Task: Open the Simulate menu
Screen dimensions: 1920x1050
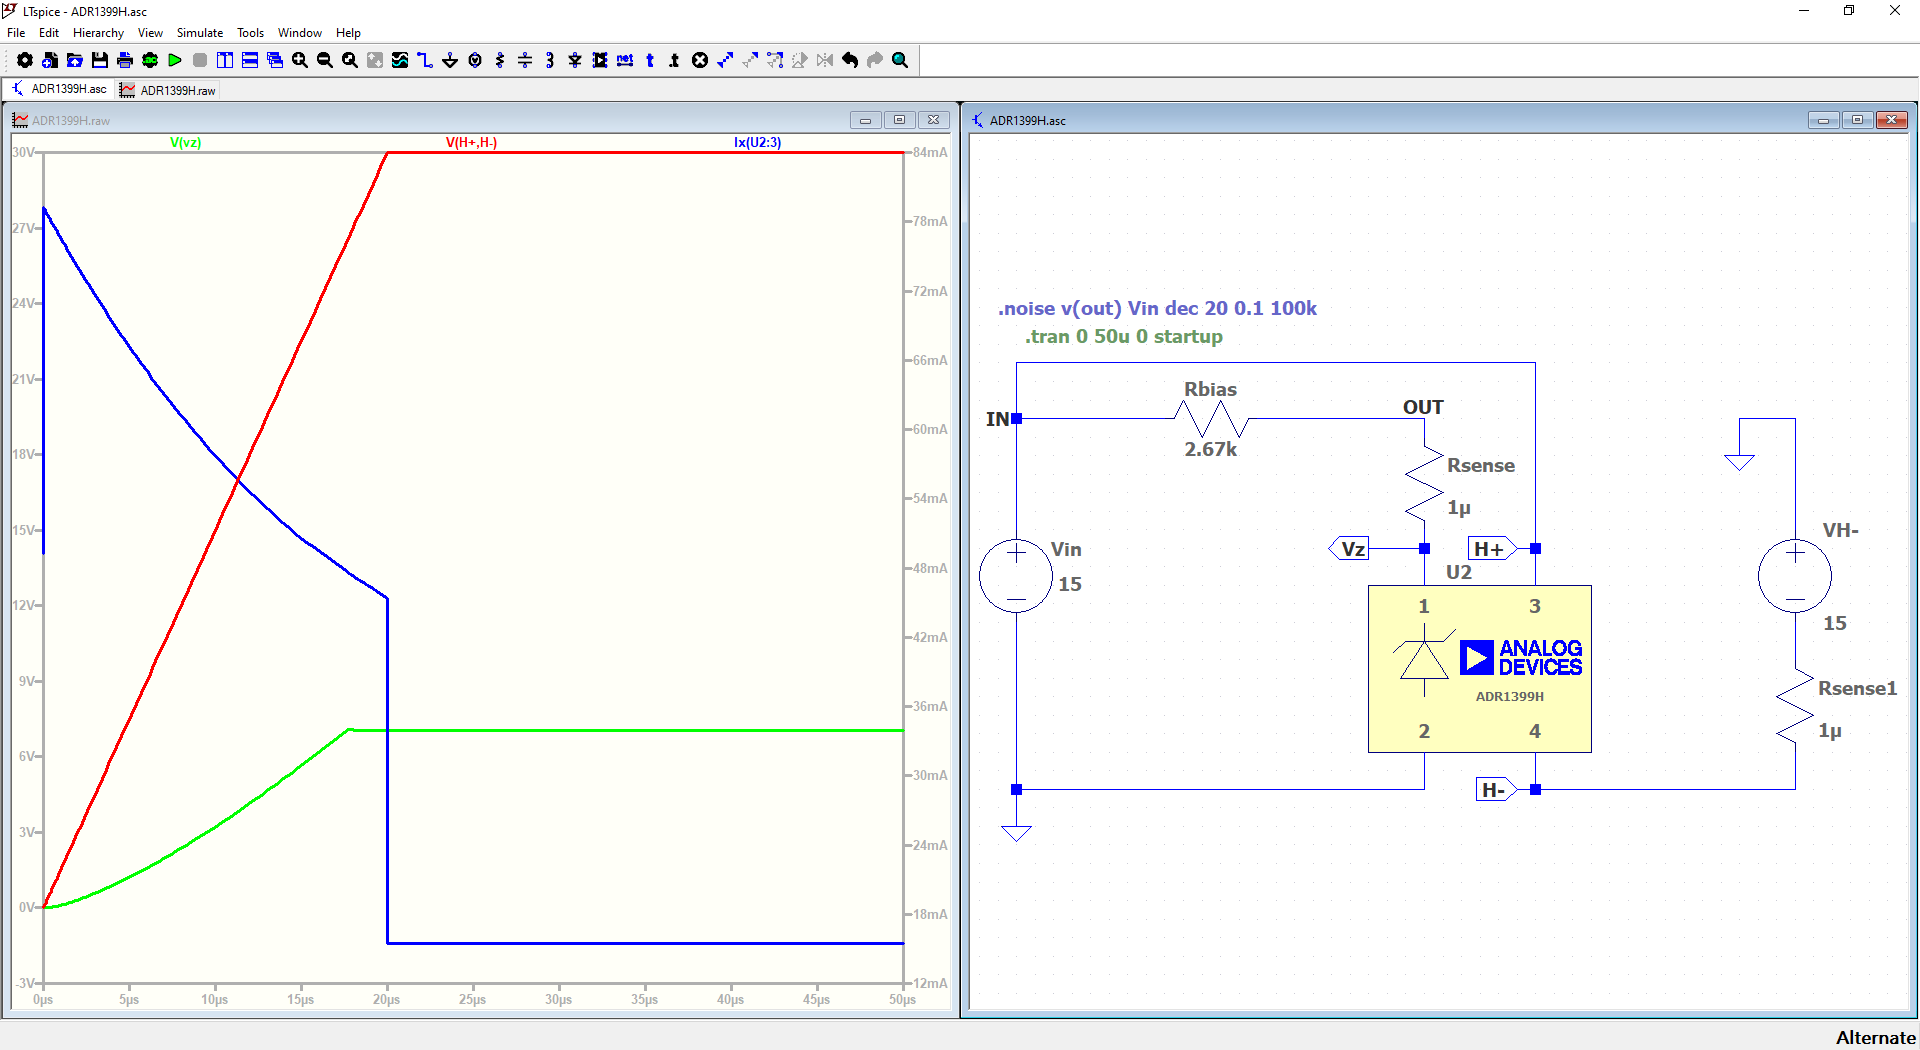Action: pyautogui.click(x=200, y=33)
